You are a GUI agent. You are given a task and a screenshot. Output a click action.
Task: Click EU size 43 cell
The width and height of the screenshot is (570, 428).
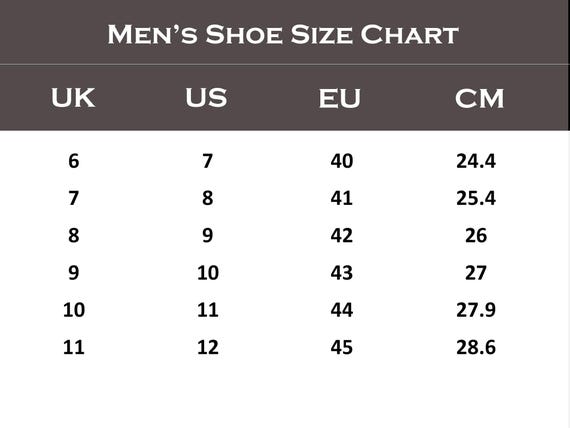coord(341,273)
